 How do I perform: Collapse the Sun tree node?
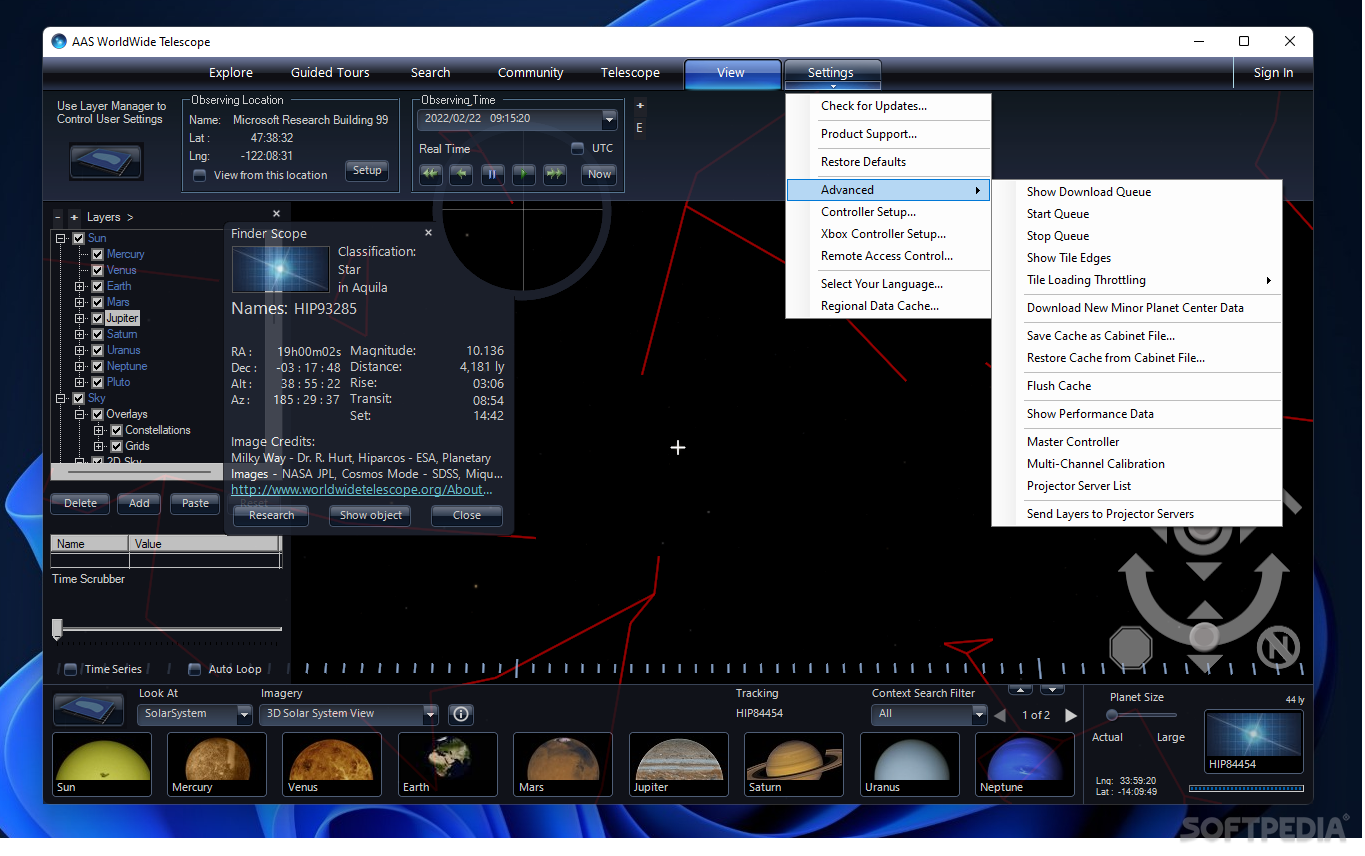pos(61,238)
